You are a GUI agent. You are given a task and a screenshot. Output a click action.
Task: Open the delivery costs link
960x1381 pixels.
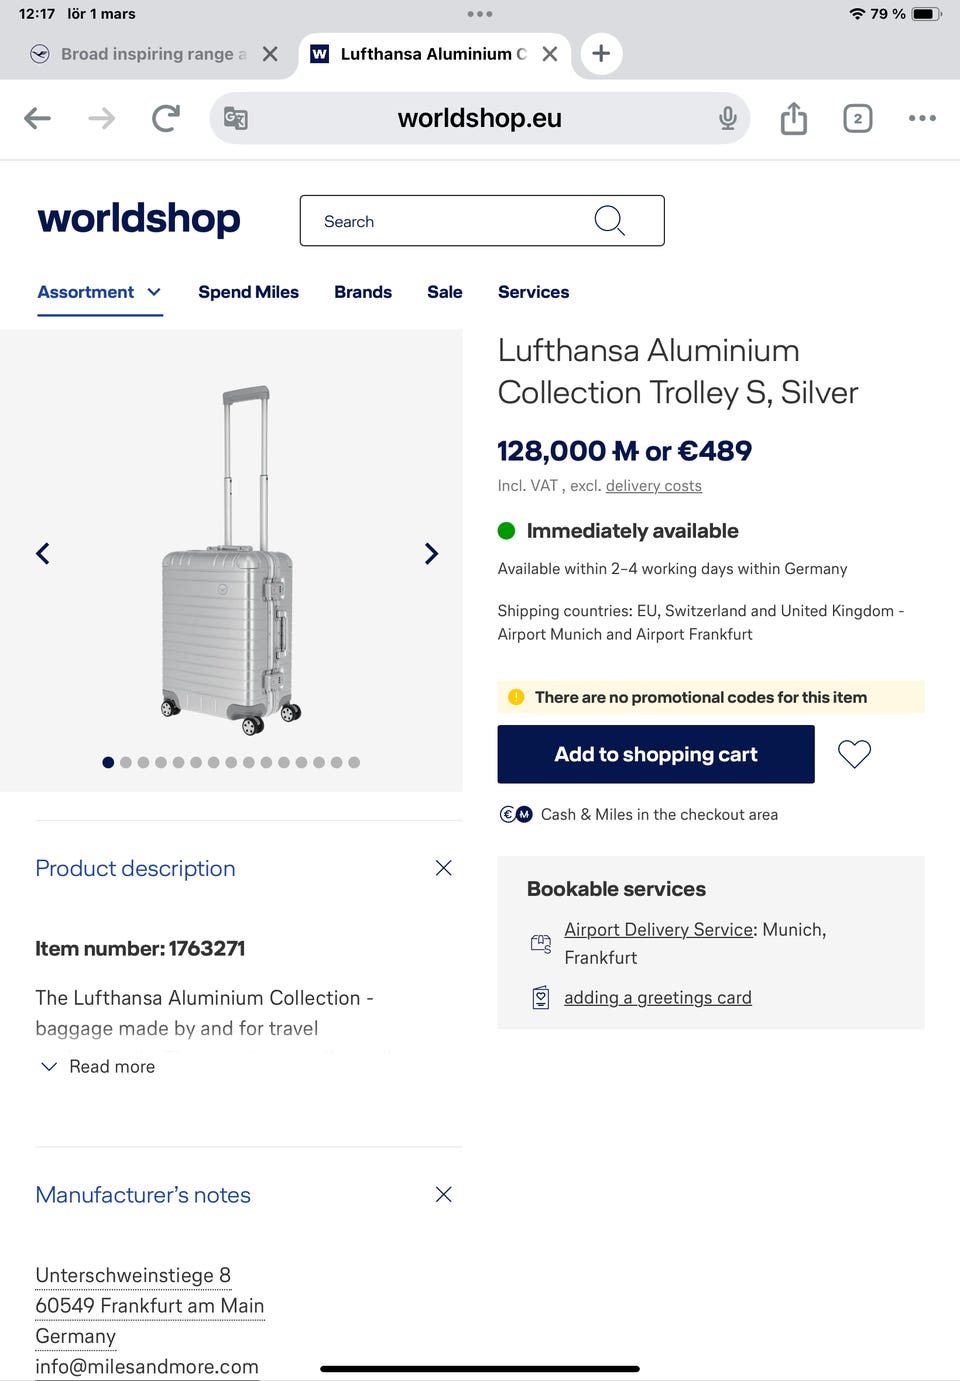pyautogui.click(x=654, y=486)
